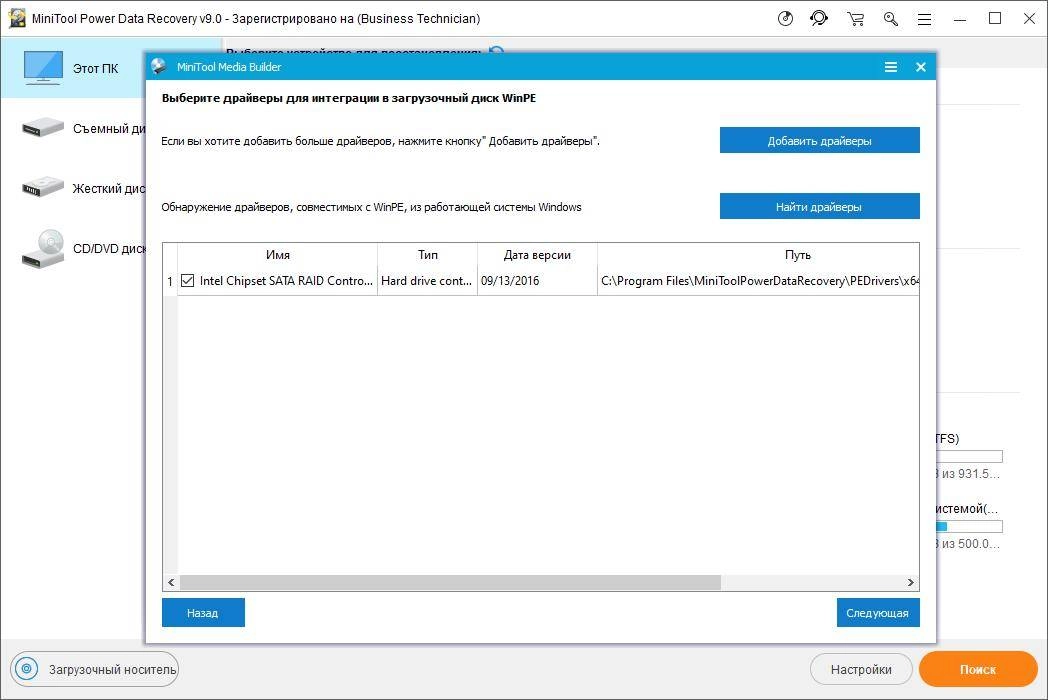This screenshot has width=1048, height=700.
Task: Sort by the Тип column header
Action: click(428, 255)
